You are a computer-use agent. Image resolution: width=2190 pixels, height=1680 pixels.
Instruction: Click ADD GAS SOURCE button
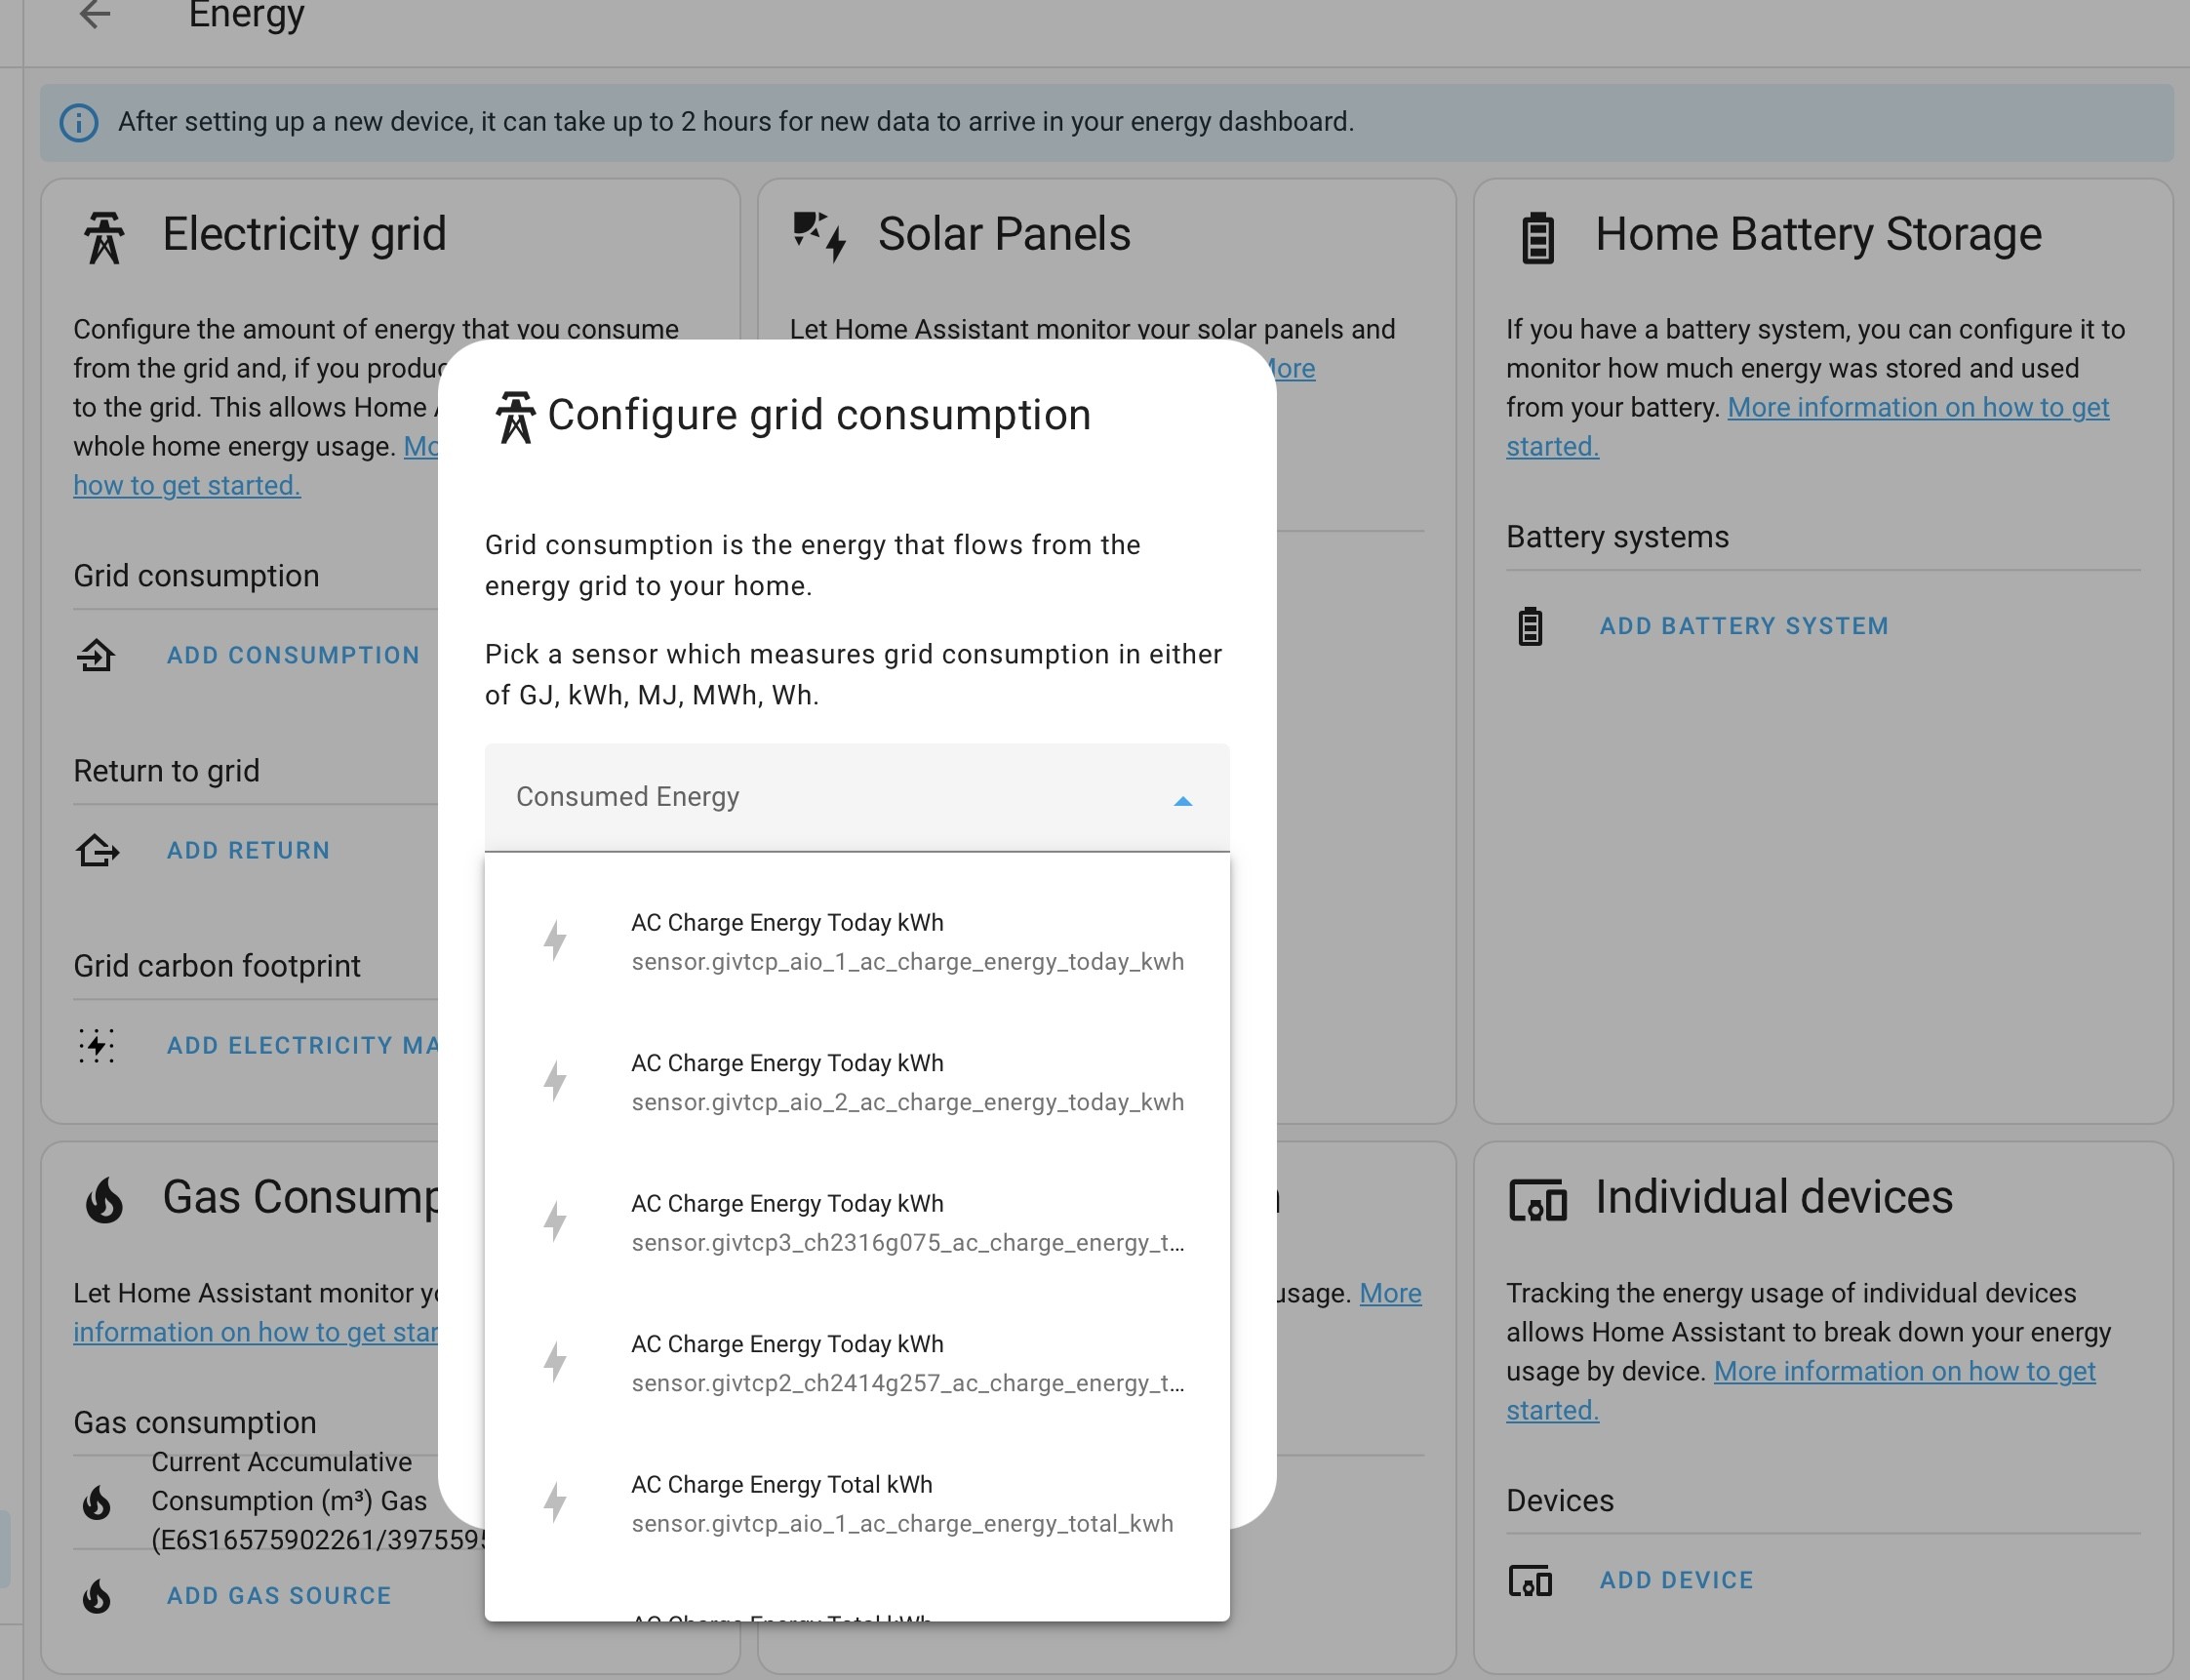pyautogui.click(x=279, y=1596)
